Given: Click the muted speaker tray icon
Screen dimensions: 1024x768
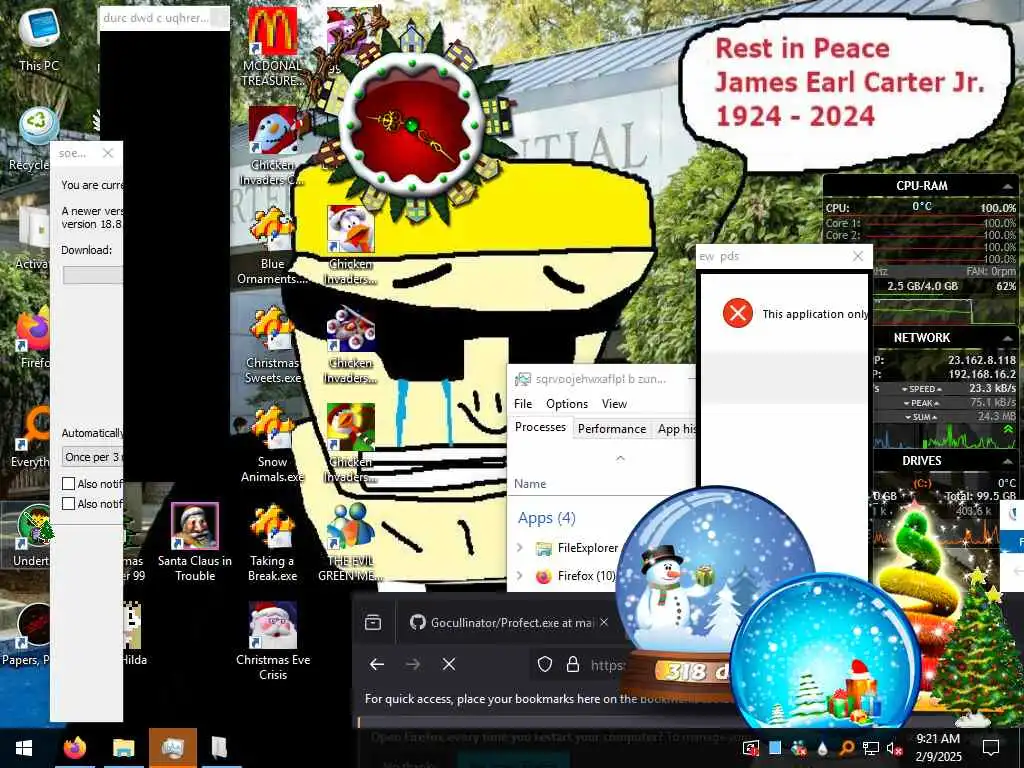Looking at the screenshot, I should (895, 748).
